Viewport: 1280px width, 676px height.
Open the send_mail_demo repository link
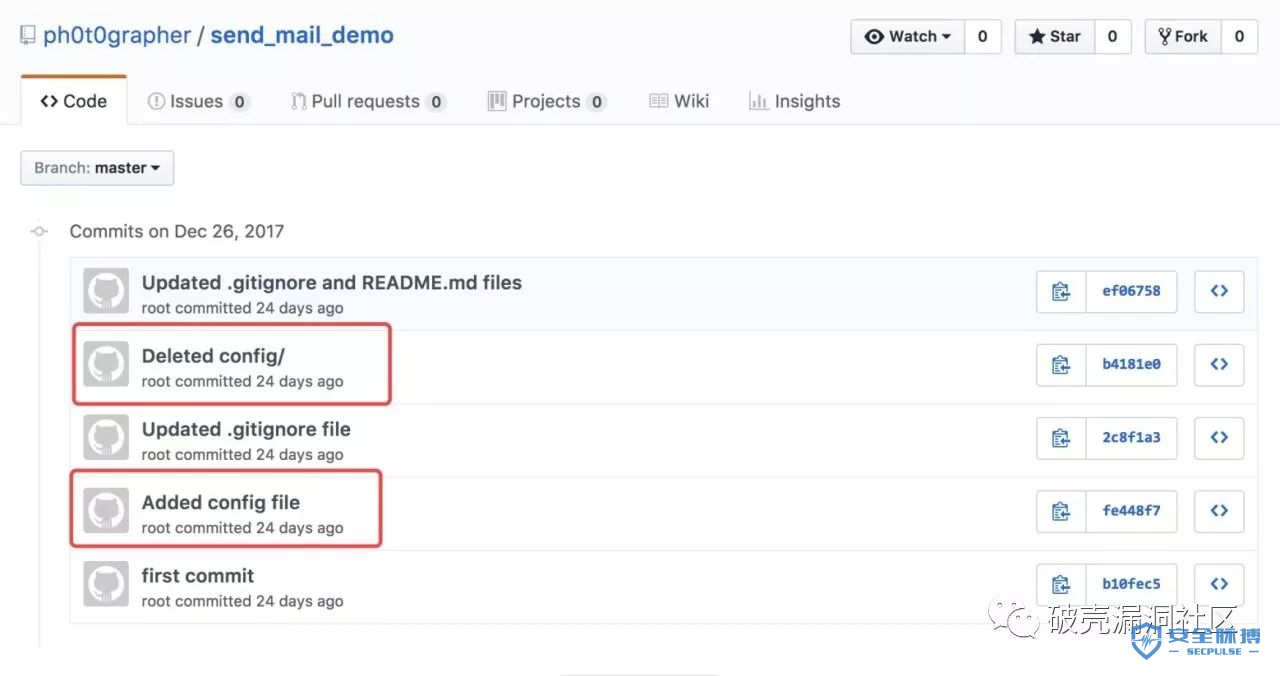point(302,36)
